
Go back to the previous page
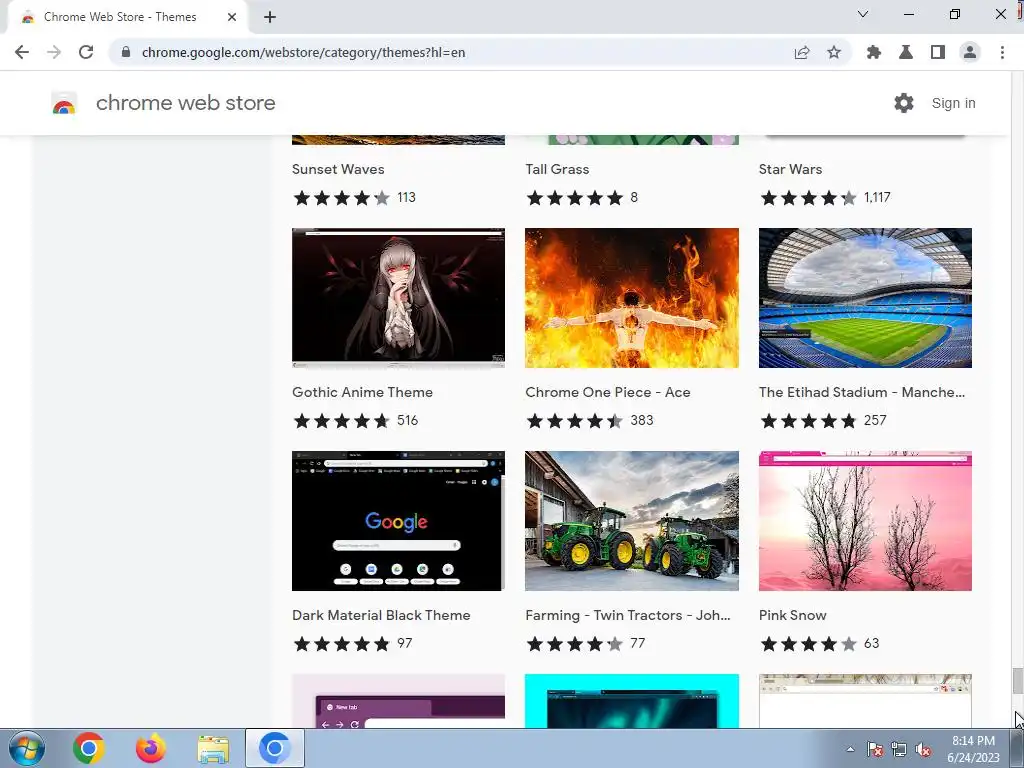point(22,52)
